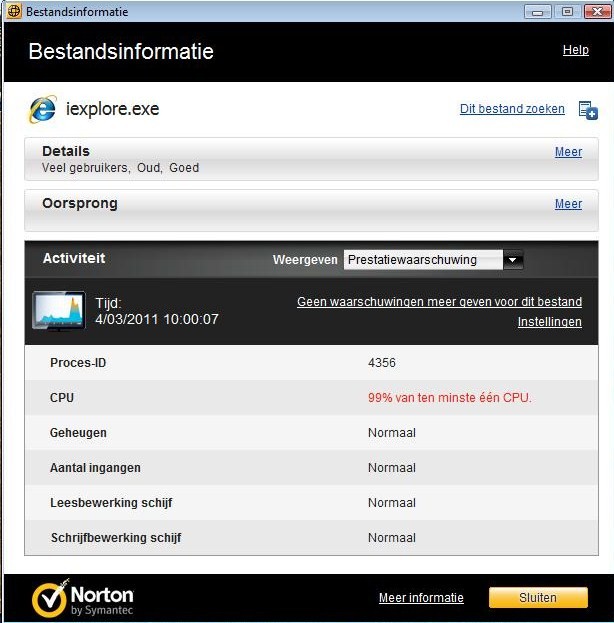Click the time stamp '4/03/2011 10:00:07'
This screenshot has width=614, height=623.
pos(157,319)
